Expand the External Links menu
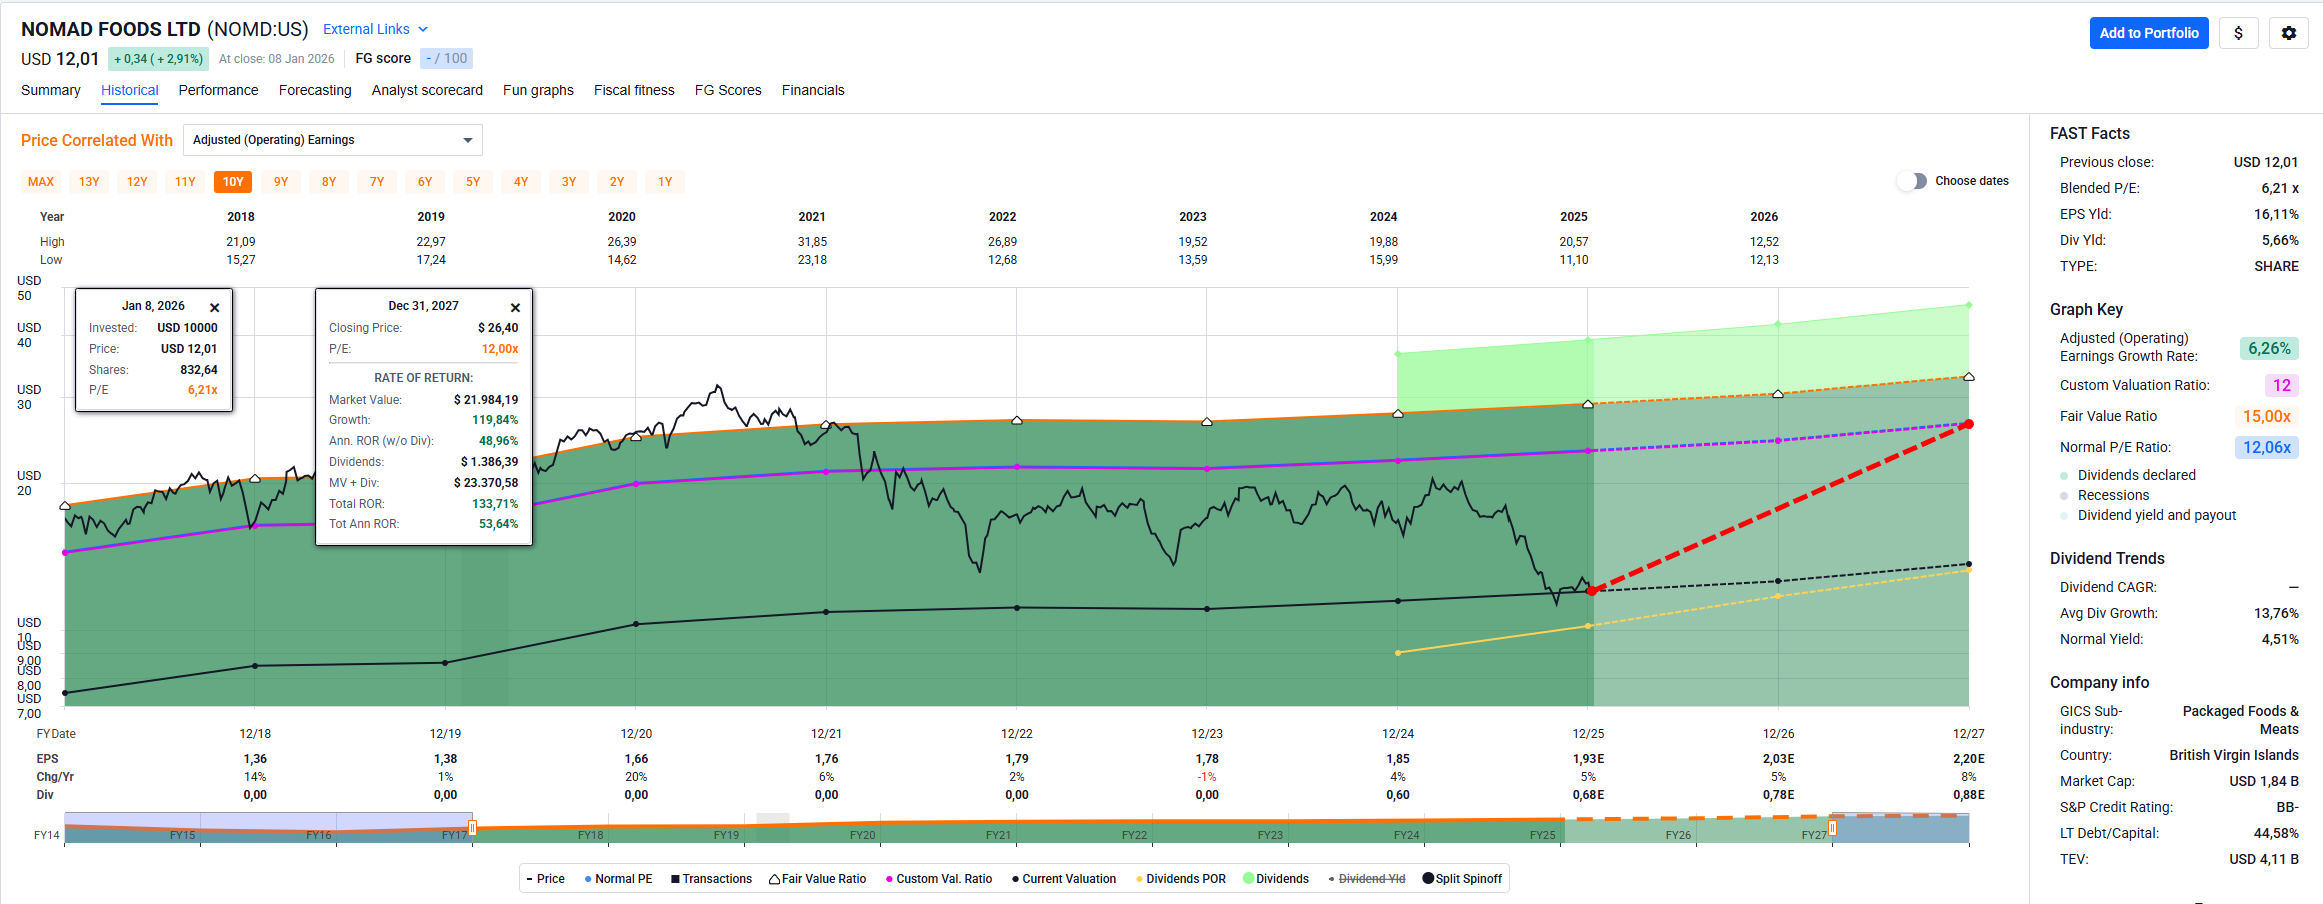Viewport: 2323px width, 904px height. (x=375, y=29)
